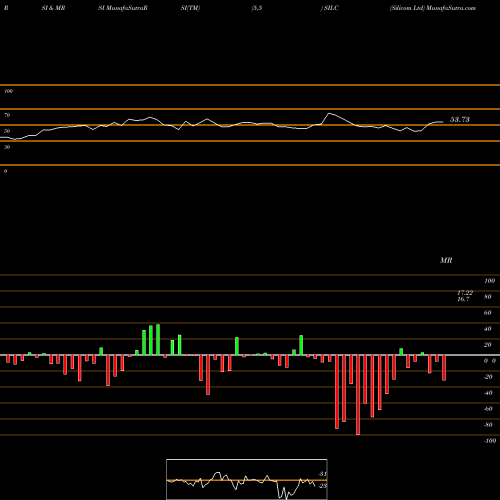
Task: Click the MR axis label "-20"
Action: [x=488, y=377]
